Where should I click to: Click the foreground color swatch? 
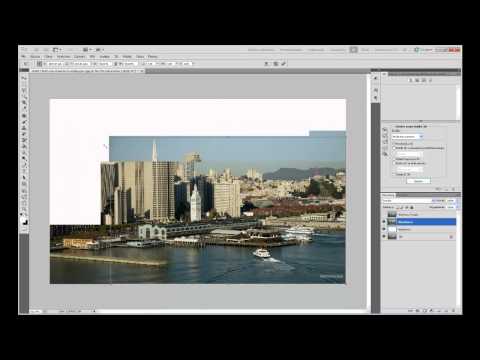pyautogui.click(x=23, y=220)
